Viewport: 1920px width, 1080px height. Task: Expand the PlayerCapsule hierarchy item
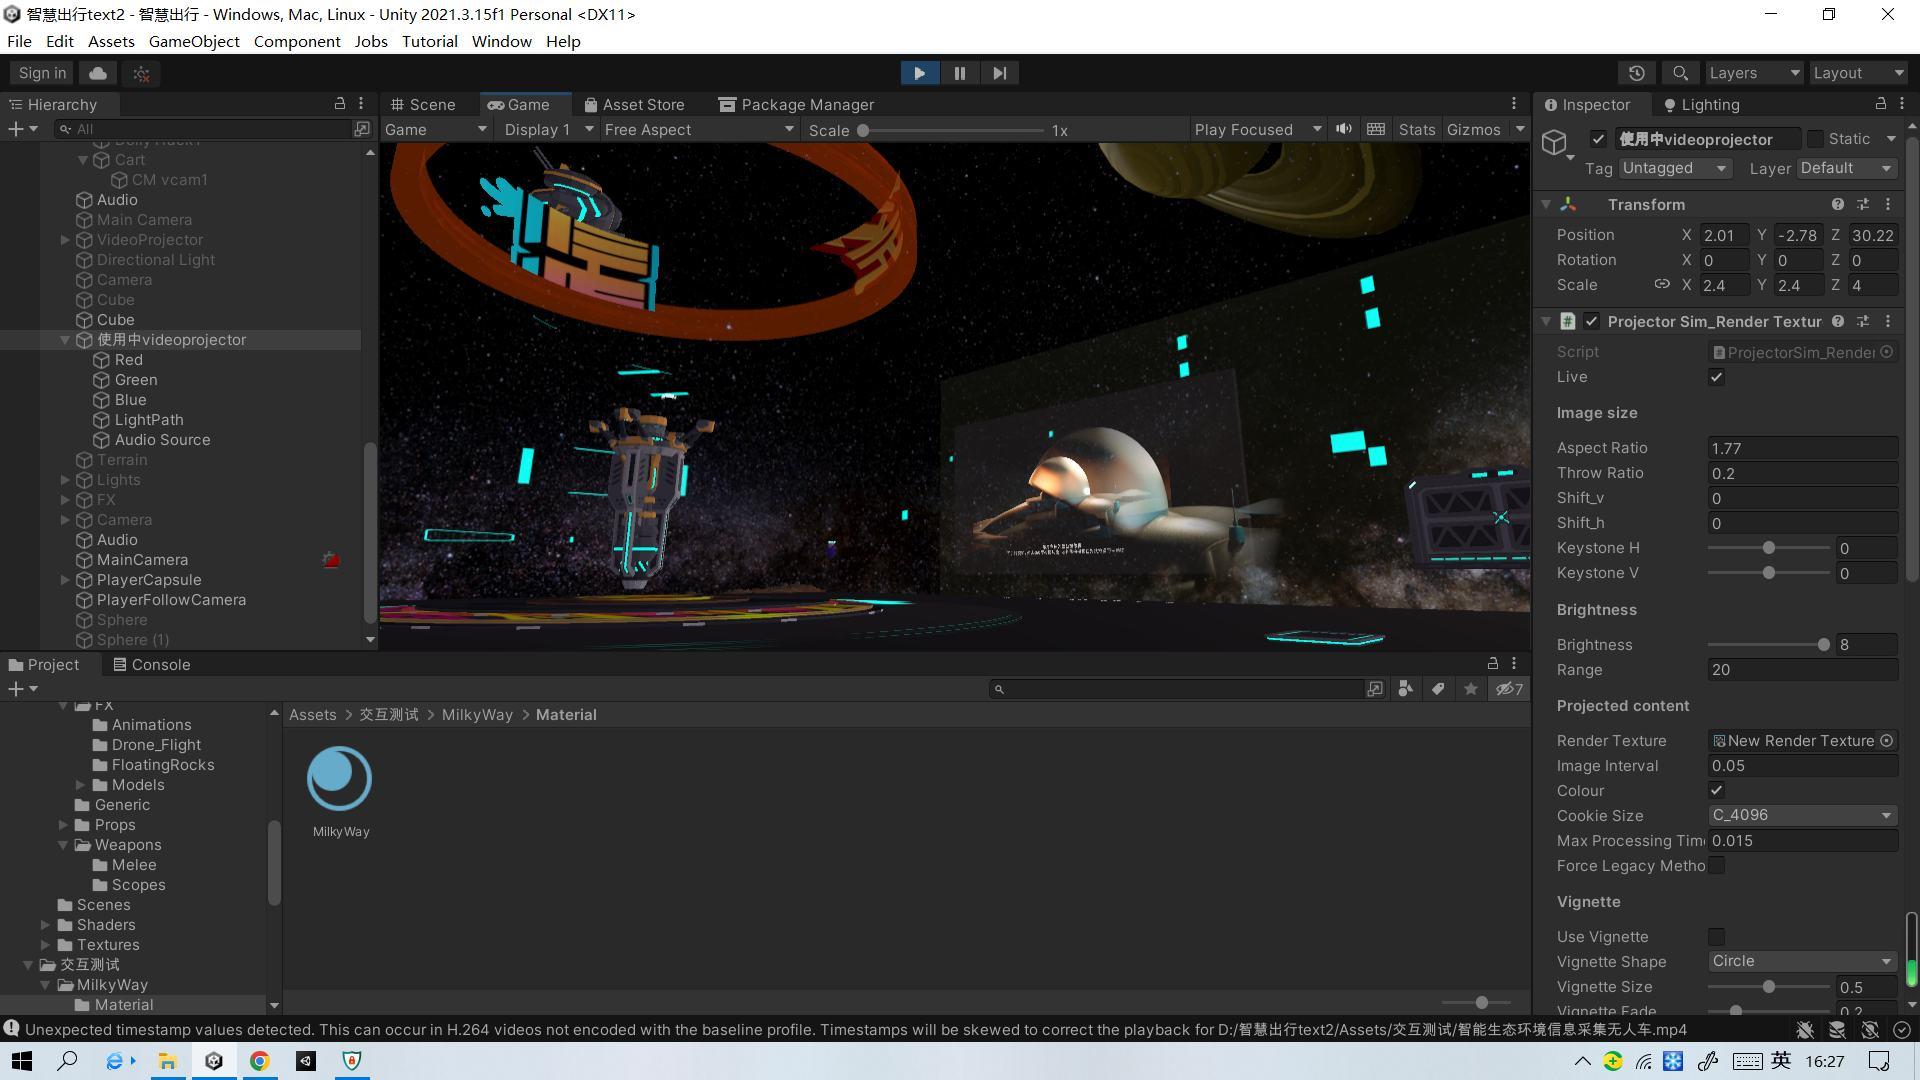click(65, 580)
